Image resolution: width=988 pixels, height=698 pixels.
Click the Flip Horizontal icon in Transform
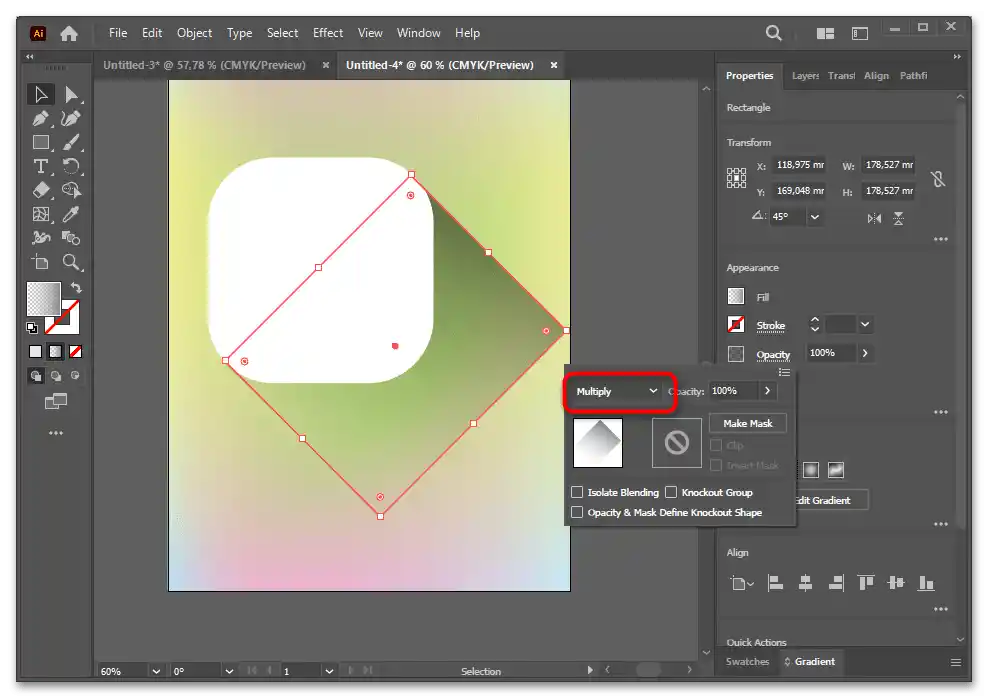point(875,218)
